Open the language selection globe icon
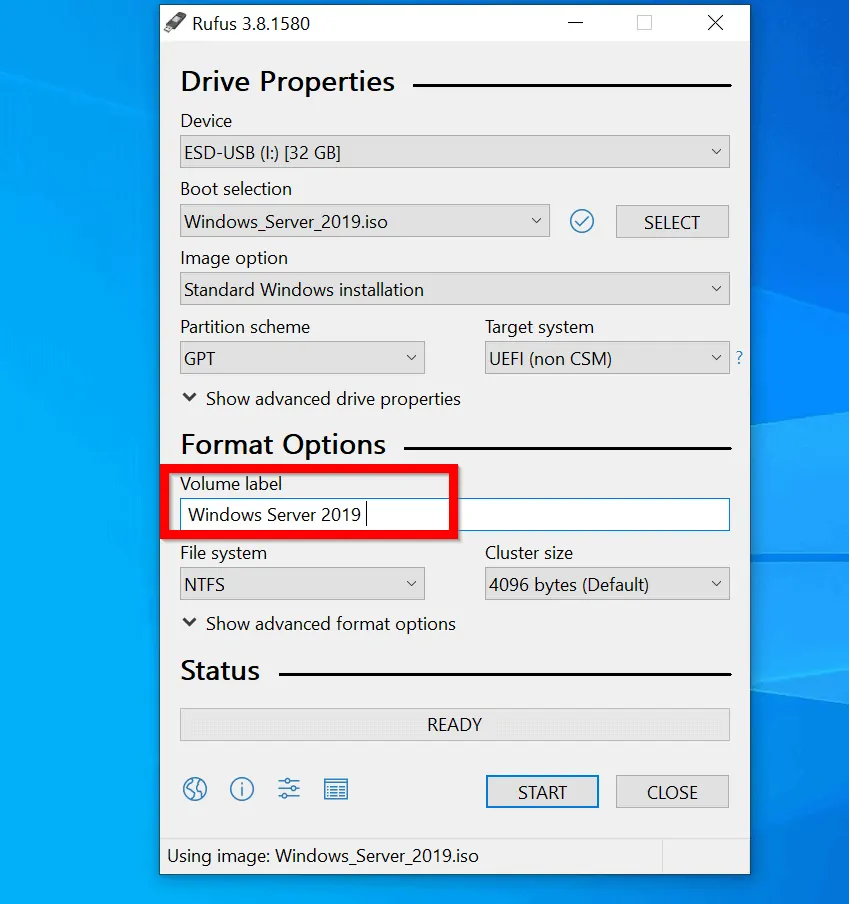This screenshot has height=904, width=849. [x=195, y=789]
